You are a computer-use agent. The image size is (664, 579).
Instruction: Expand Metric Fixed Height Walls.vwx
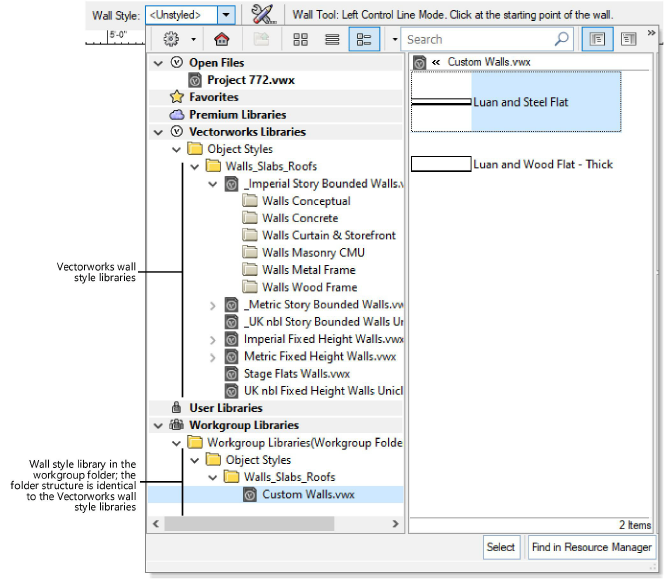213,357
